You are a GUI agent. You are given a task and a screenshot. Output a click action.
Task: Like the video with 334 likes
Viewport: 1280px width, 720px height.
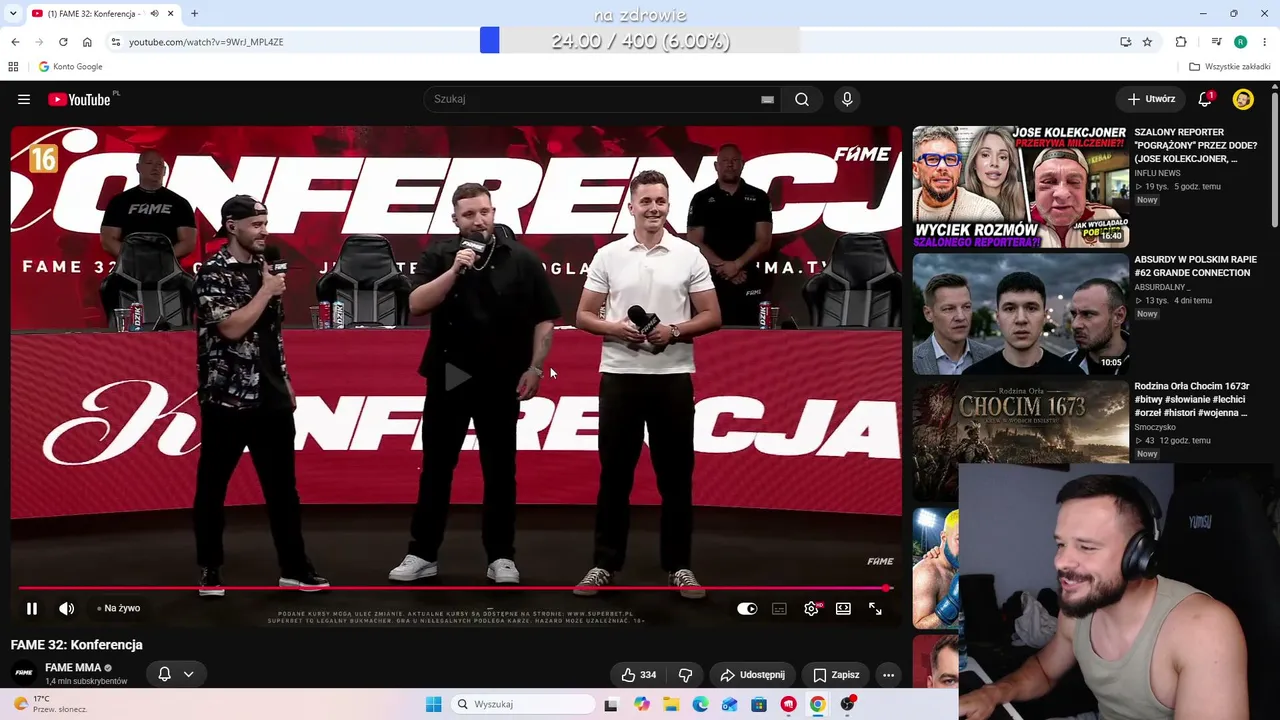(639, 675)
